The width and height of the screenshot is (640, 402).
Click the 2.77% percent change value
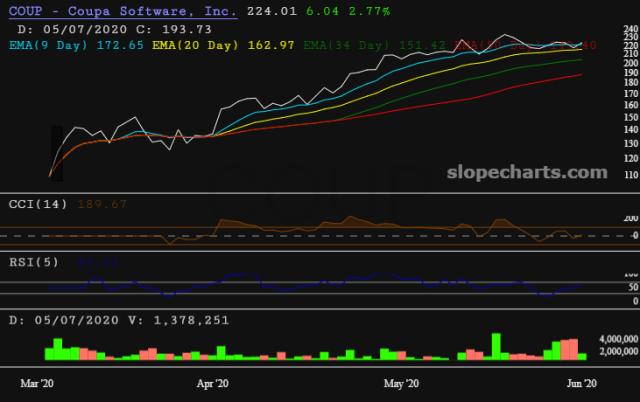point(370,11)
